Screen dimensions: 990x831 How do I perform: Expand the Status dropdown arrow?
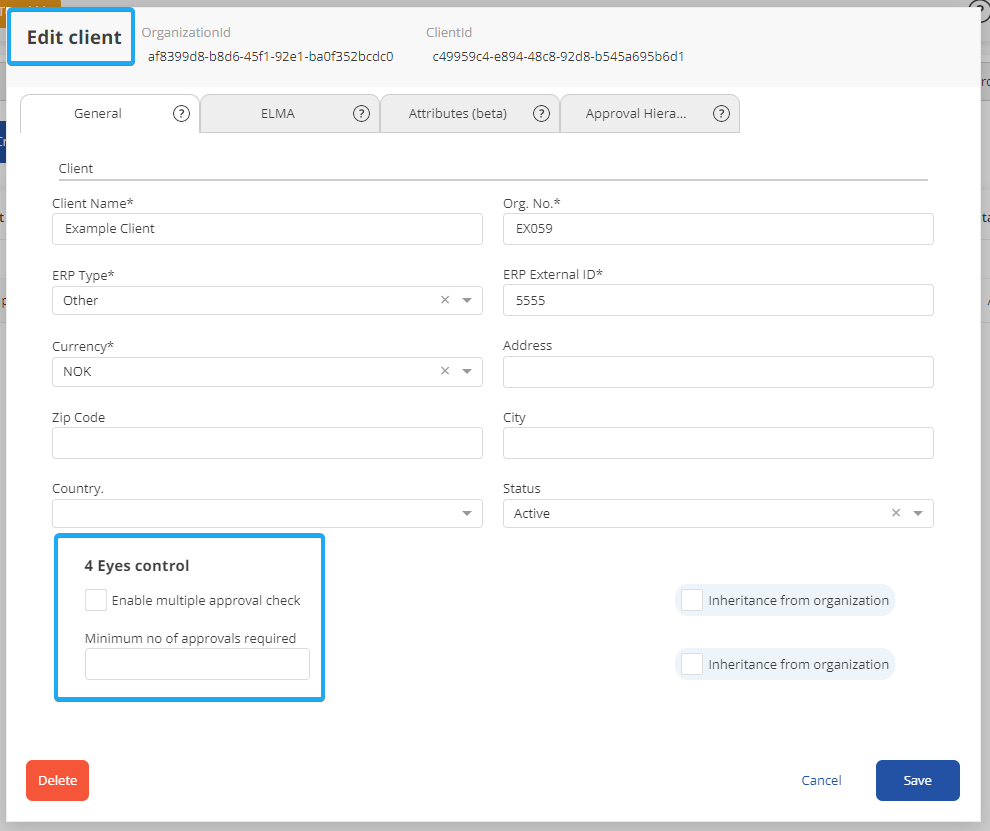918,514
